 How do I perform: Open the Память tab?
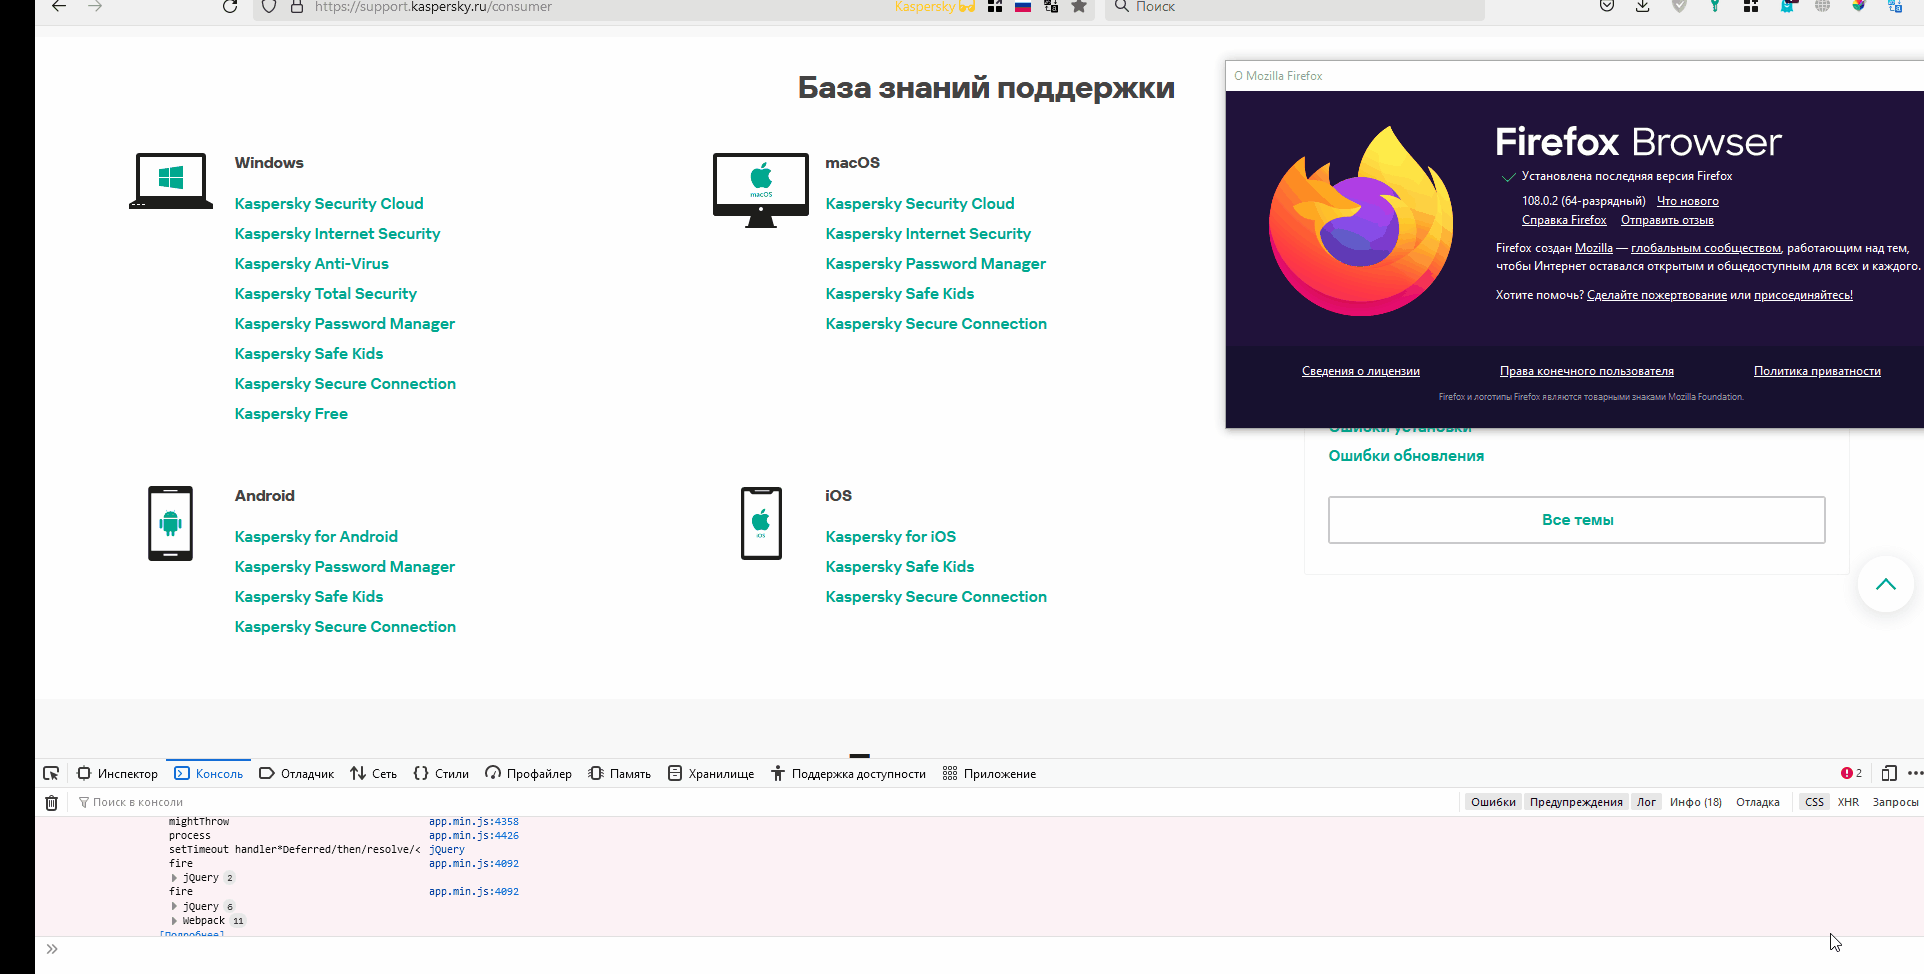tap(620, 774)
